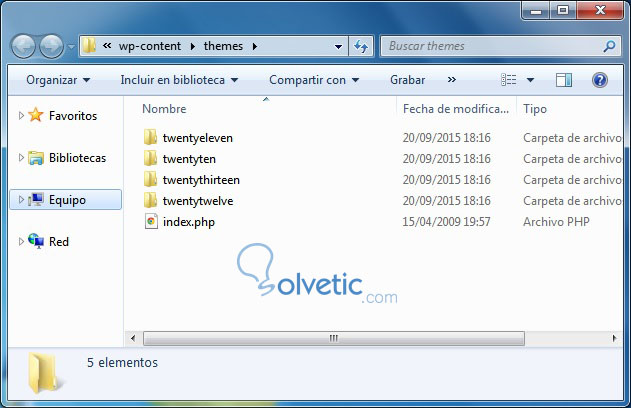This screenshot has width=631, height=408.
Task: Close the themes Explorer window
Action: [600, 10]
